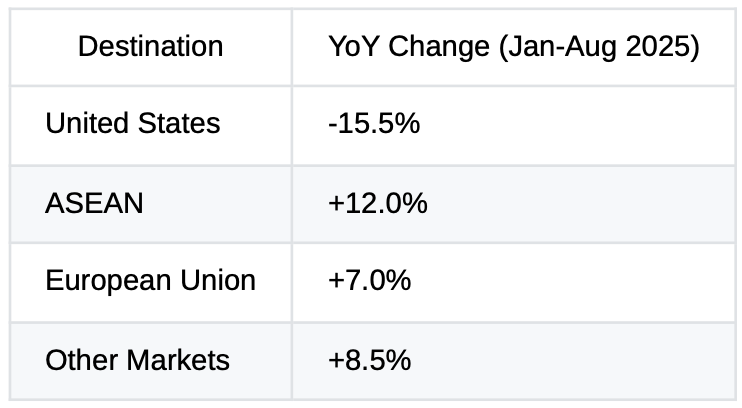Select the European Union destination cell
Viewport: 742px width, 408px height.
(150, 283)
